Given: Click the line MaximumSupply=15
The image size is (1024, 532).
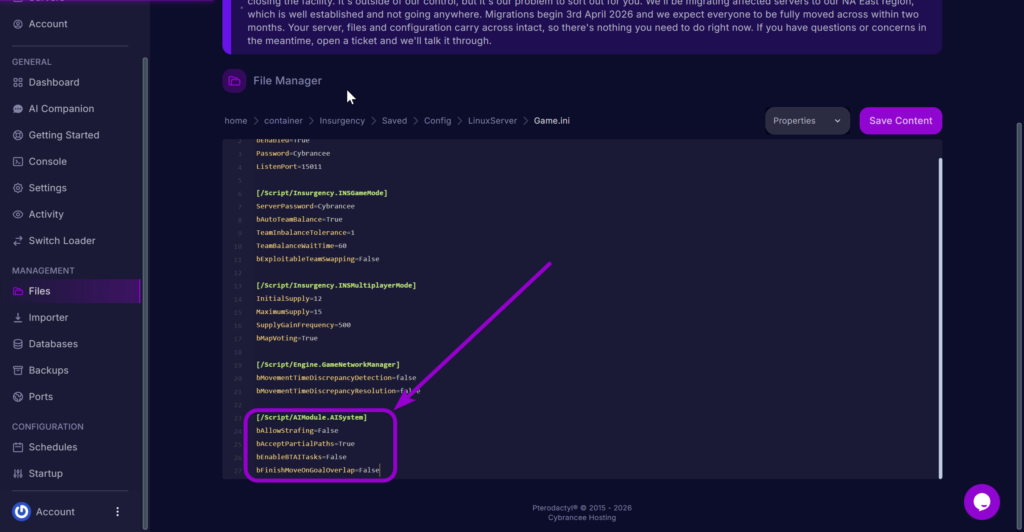Looking at the screenshot, I should click(x=289, y=312).
